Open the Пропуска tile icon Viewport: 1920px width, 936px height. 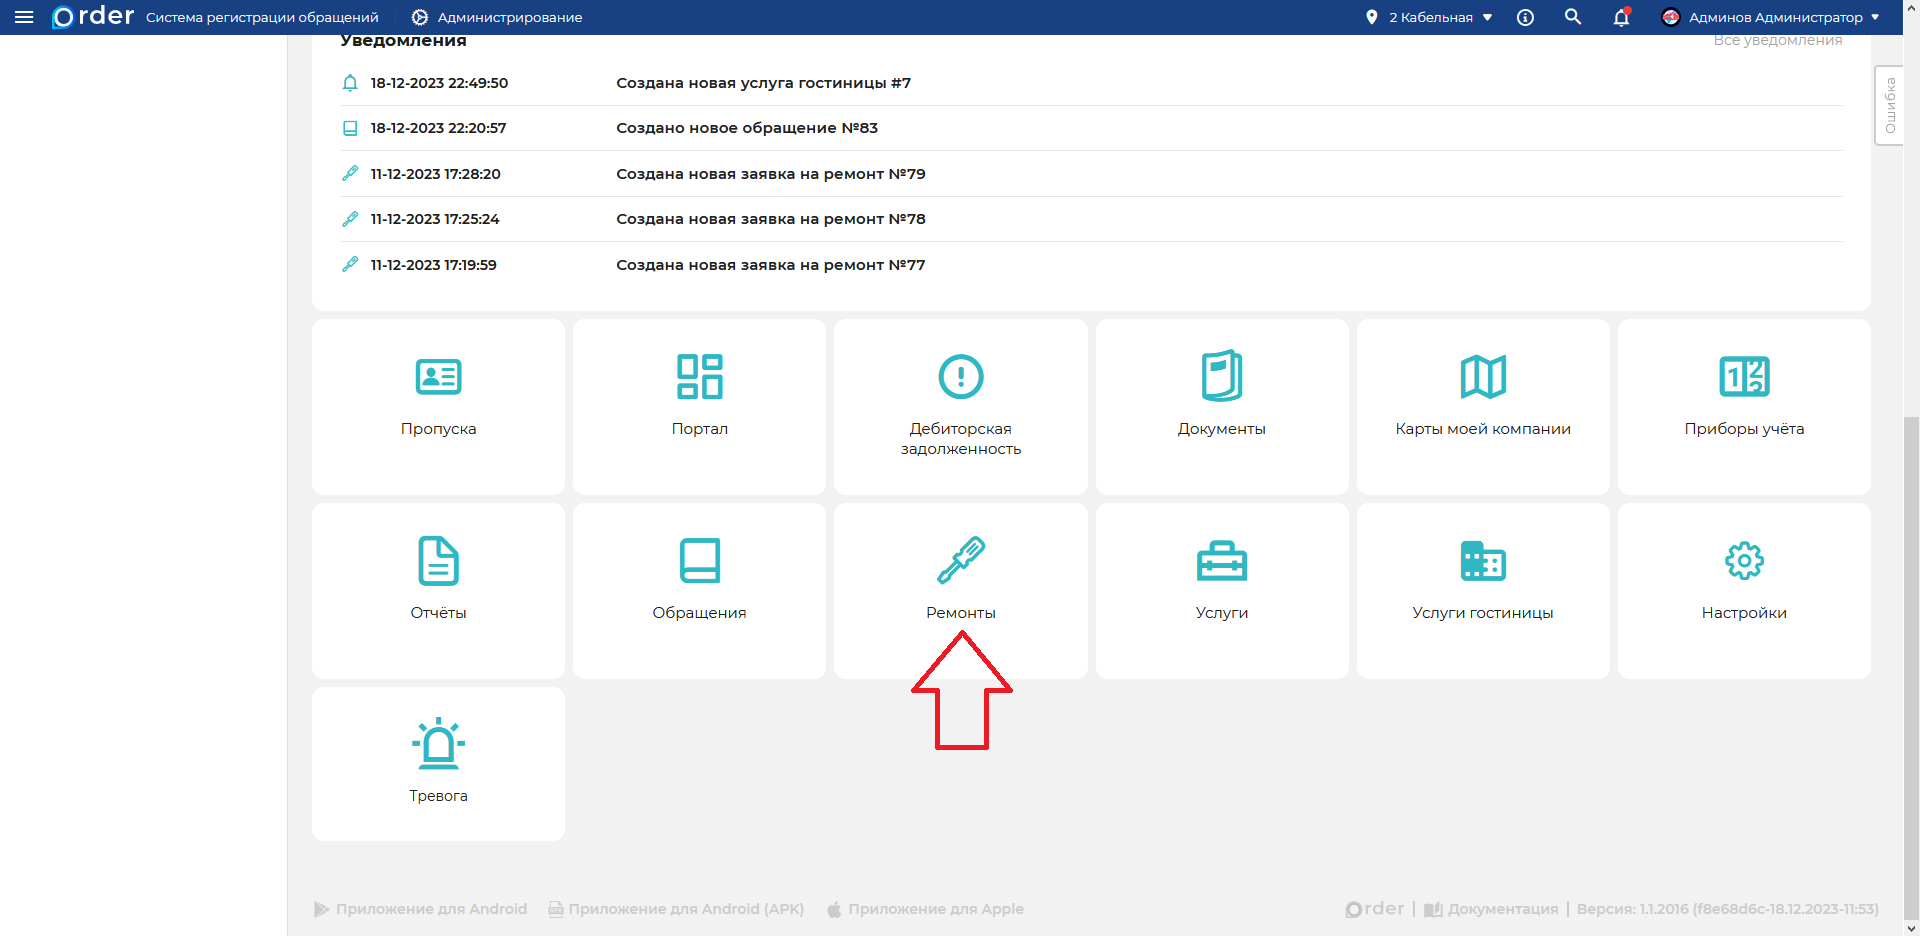(x=438, y=377)
